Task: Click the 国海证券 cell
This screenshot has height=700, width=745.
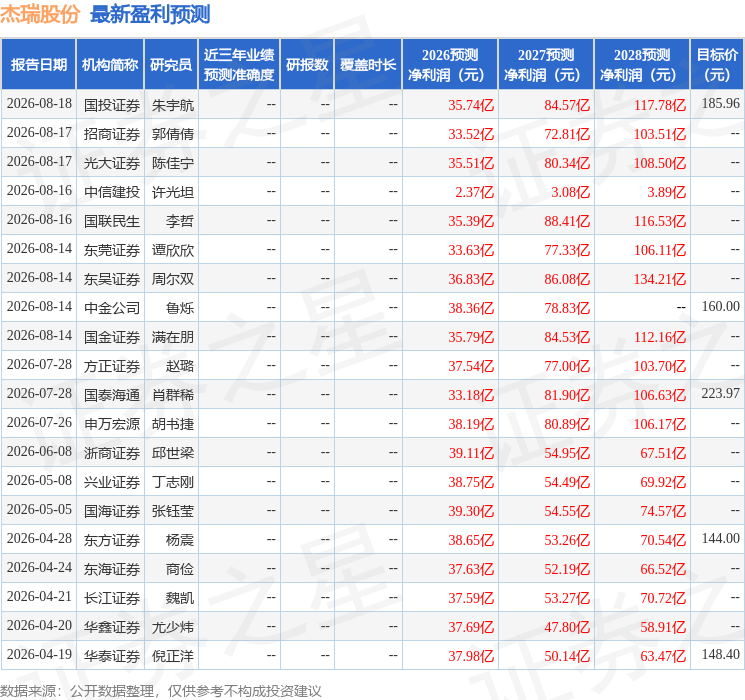Action: (112, 510)
